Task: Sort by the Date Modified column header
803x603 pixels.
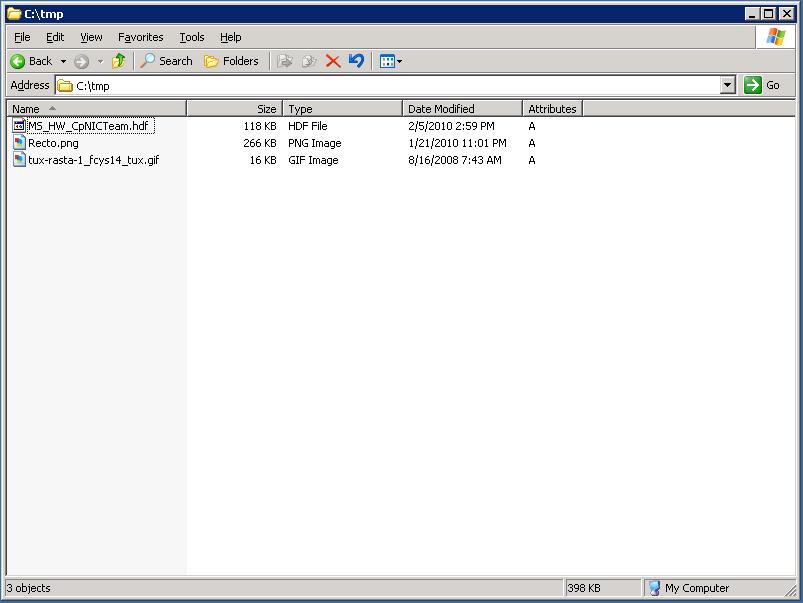Action: pyautogui.click(x=461, y=108)
